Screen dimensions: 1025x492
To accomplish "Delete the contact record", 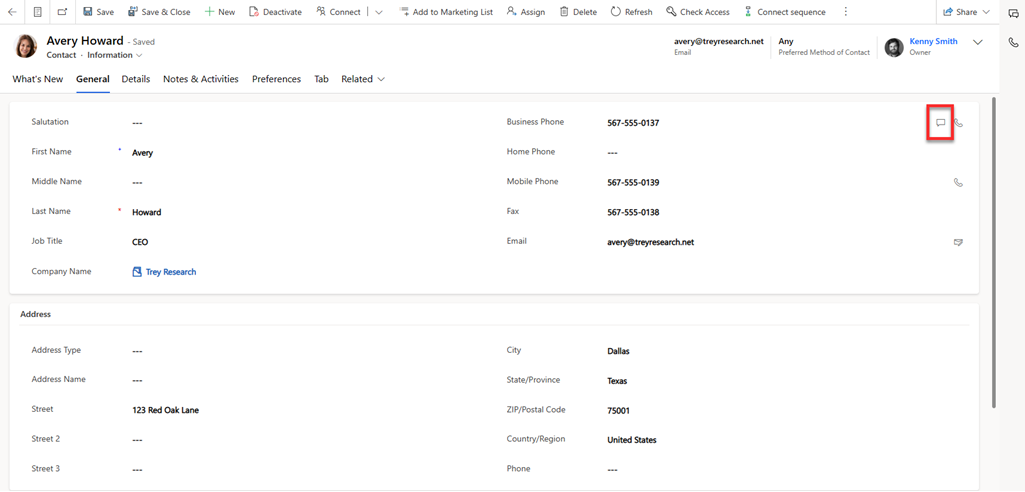I will point(579,12).
